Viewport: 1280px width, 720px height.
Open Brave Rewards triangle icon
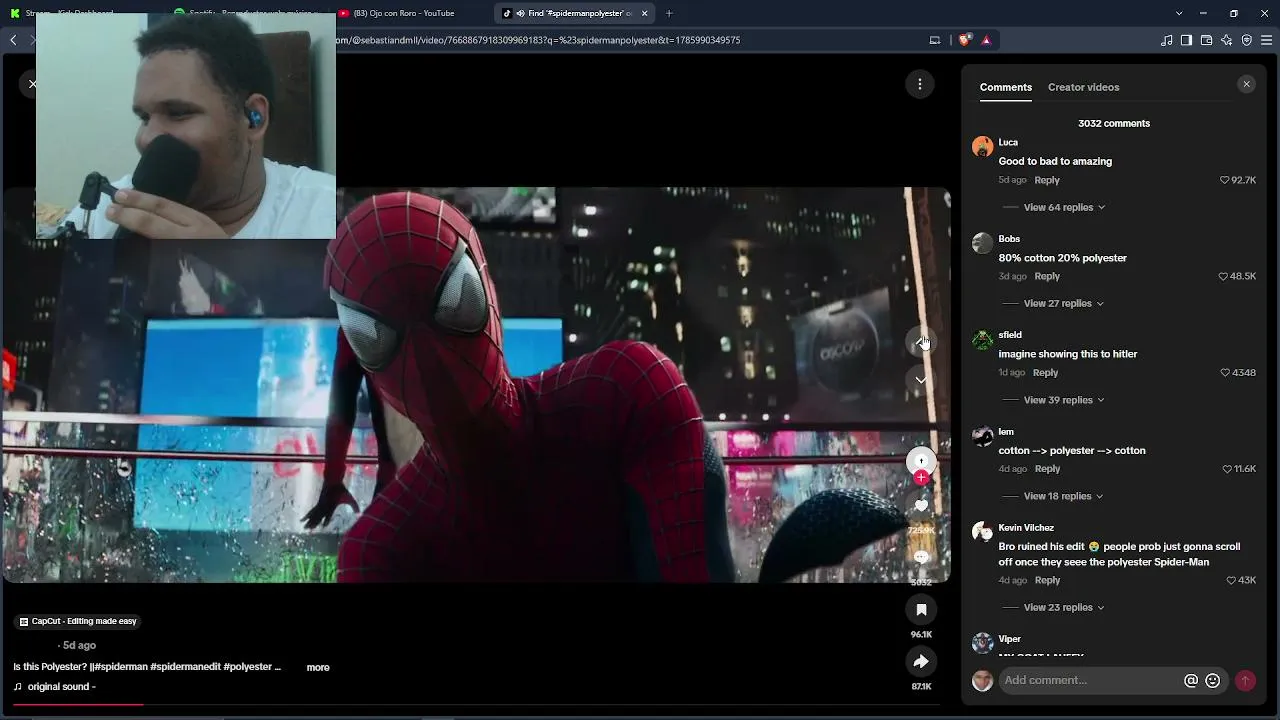[x=986, y=40]
